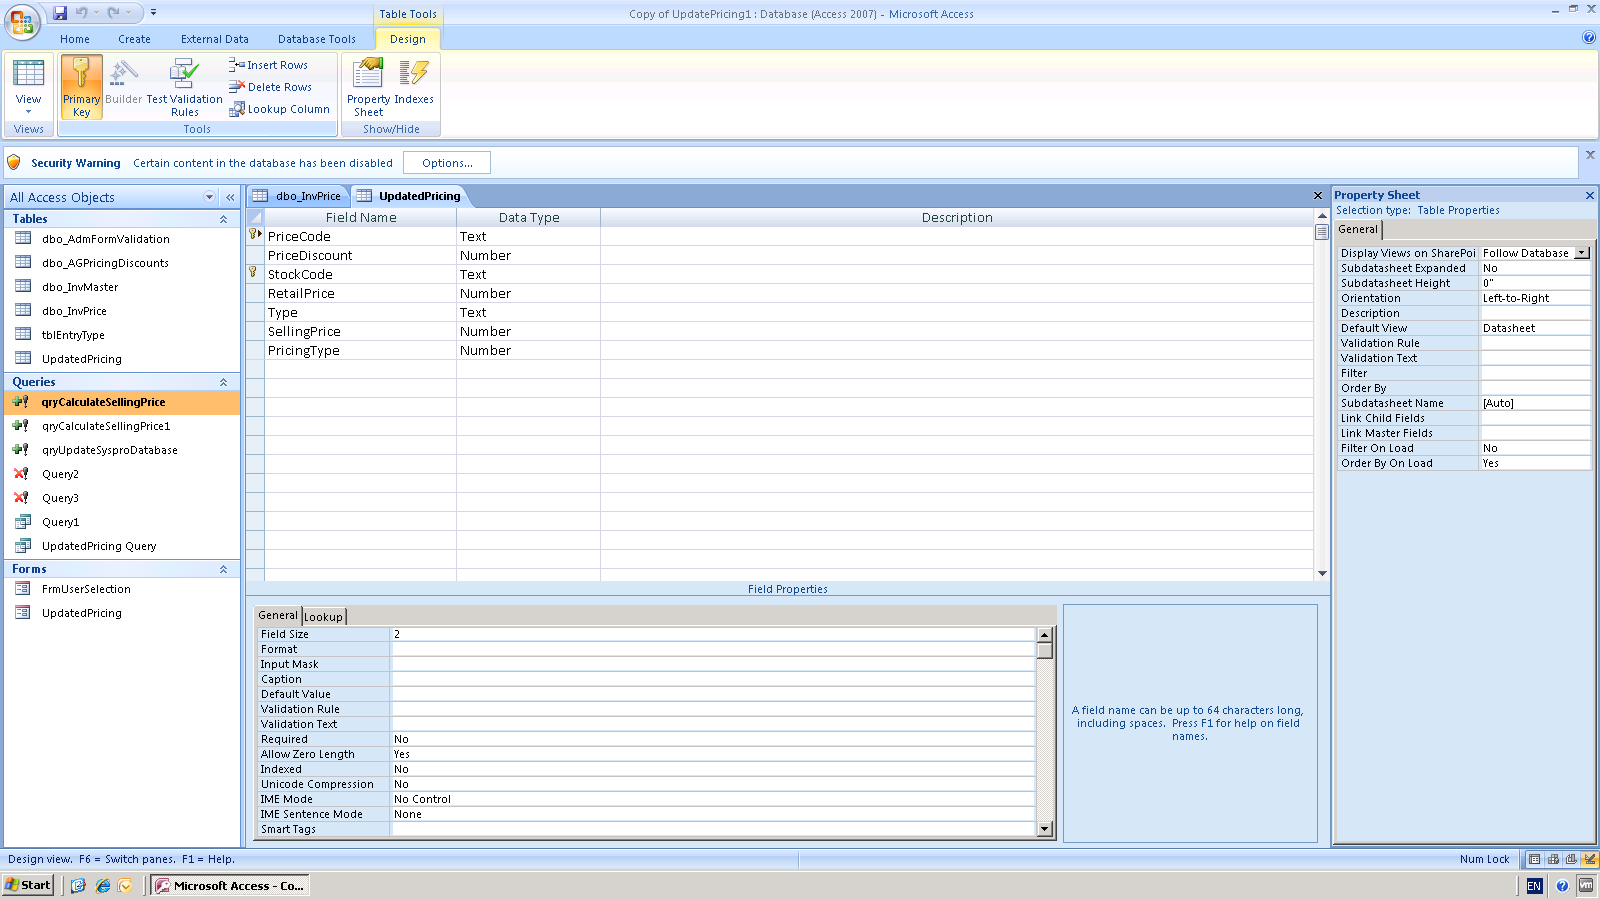Switch to PivotTable View via the status bar icon
Viewport: 1600px width, 900px height.
pos(1553,859)
